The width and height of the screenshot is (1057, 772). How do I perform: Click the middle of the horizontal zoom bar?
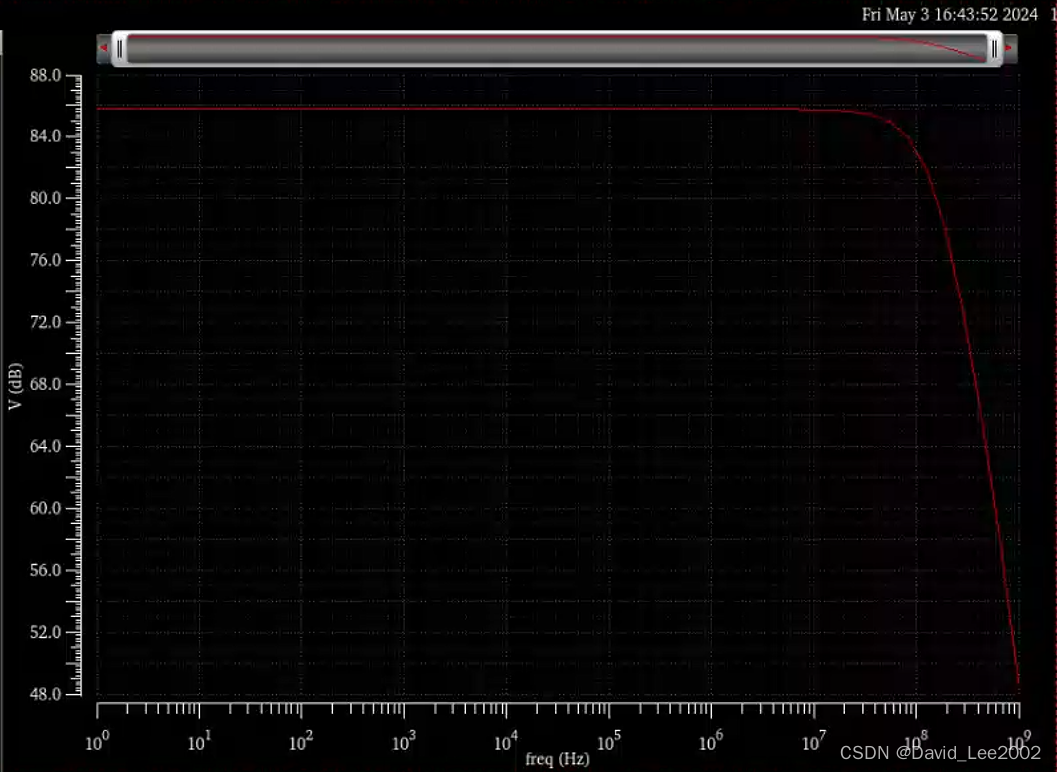tap(557, 49)
